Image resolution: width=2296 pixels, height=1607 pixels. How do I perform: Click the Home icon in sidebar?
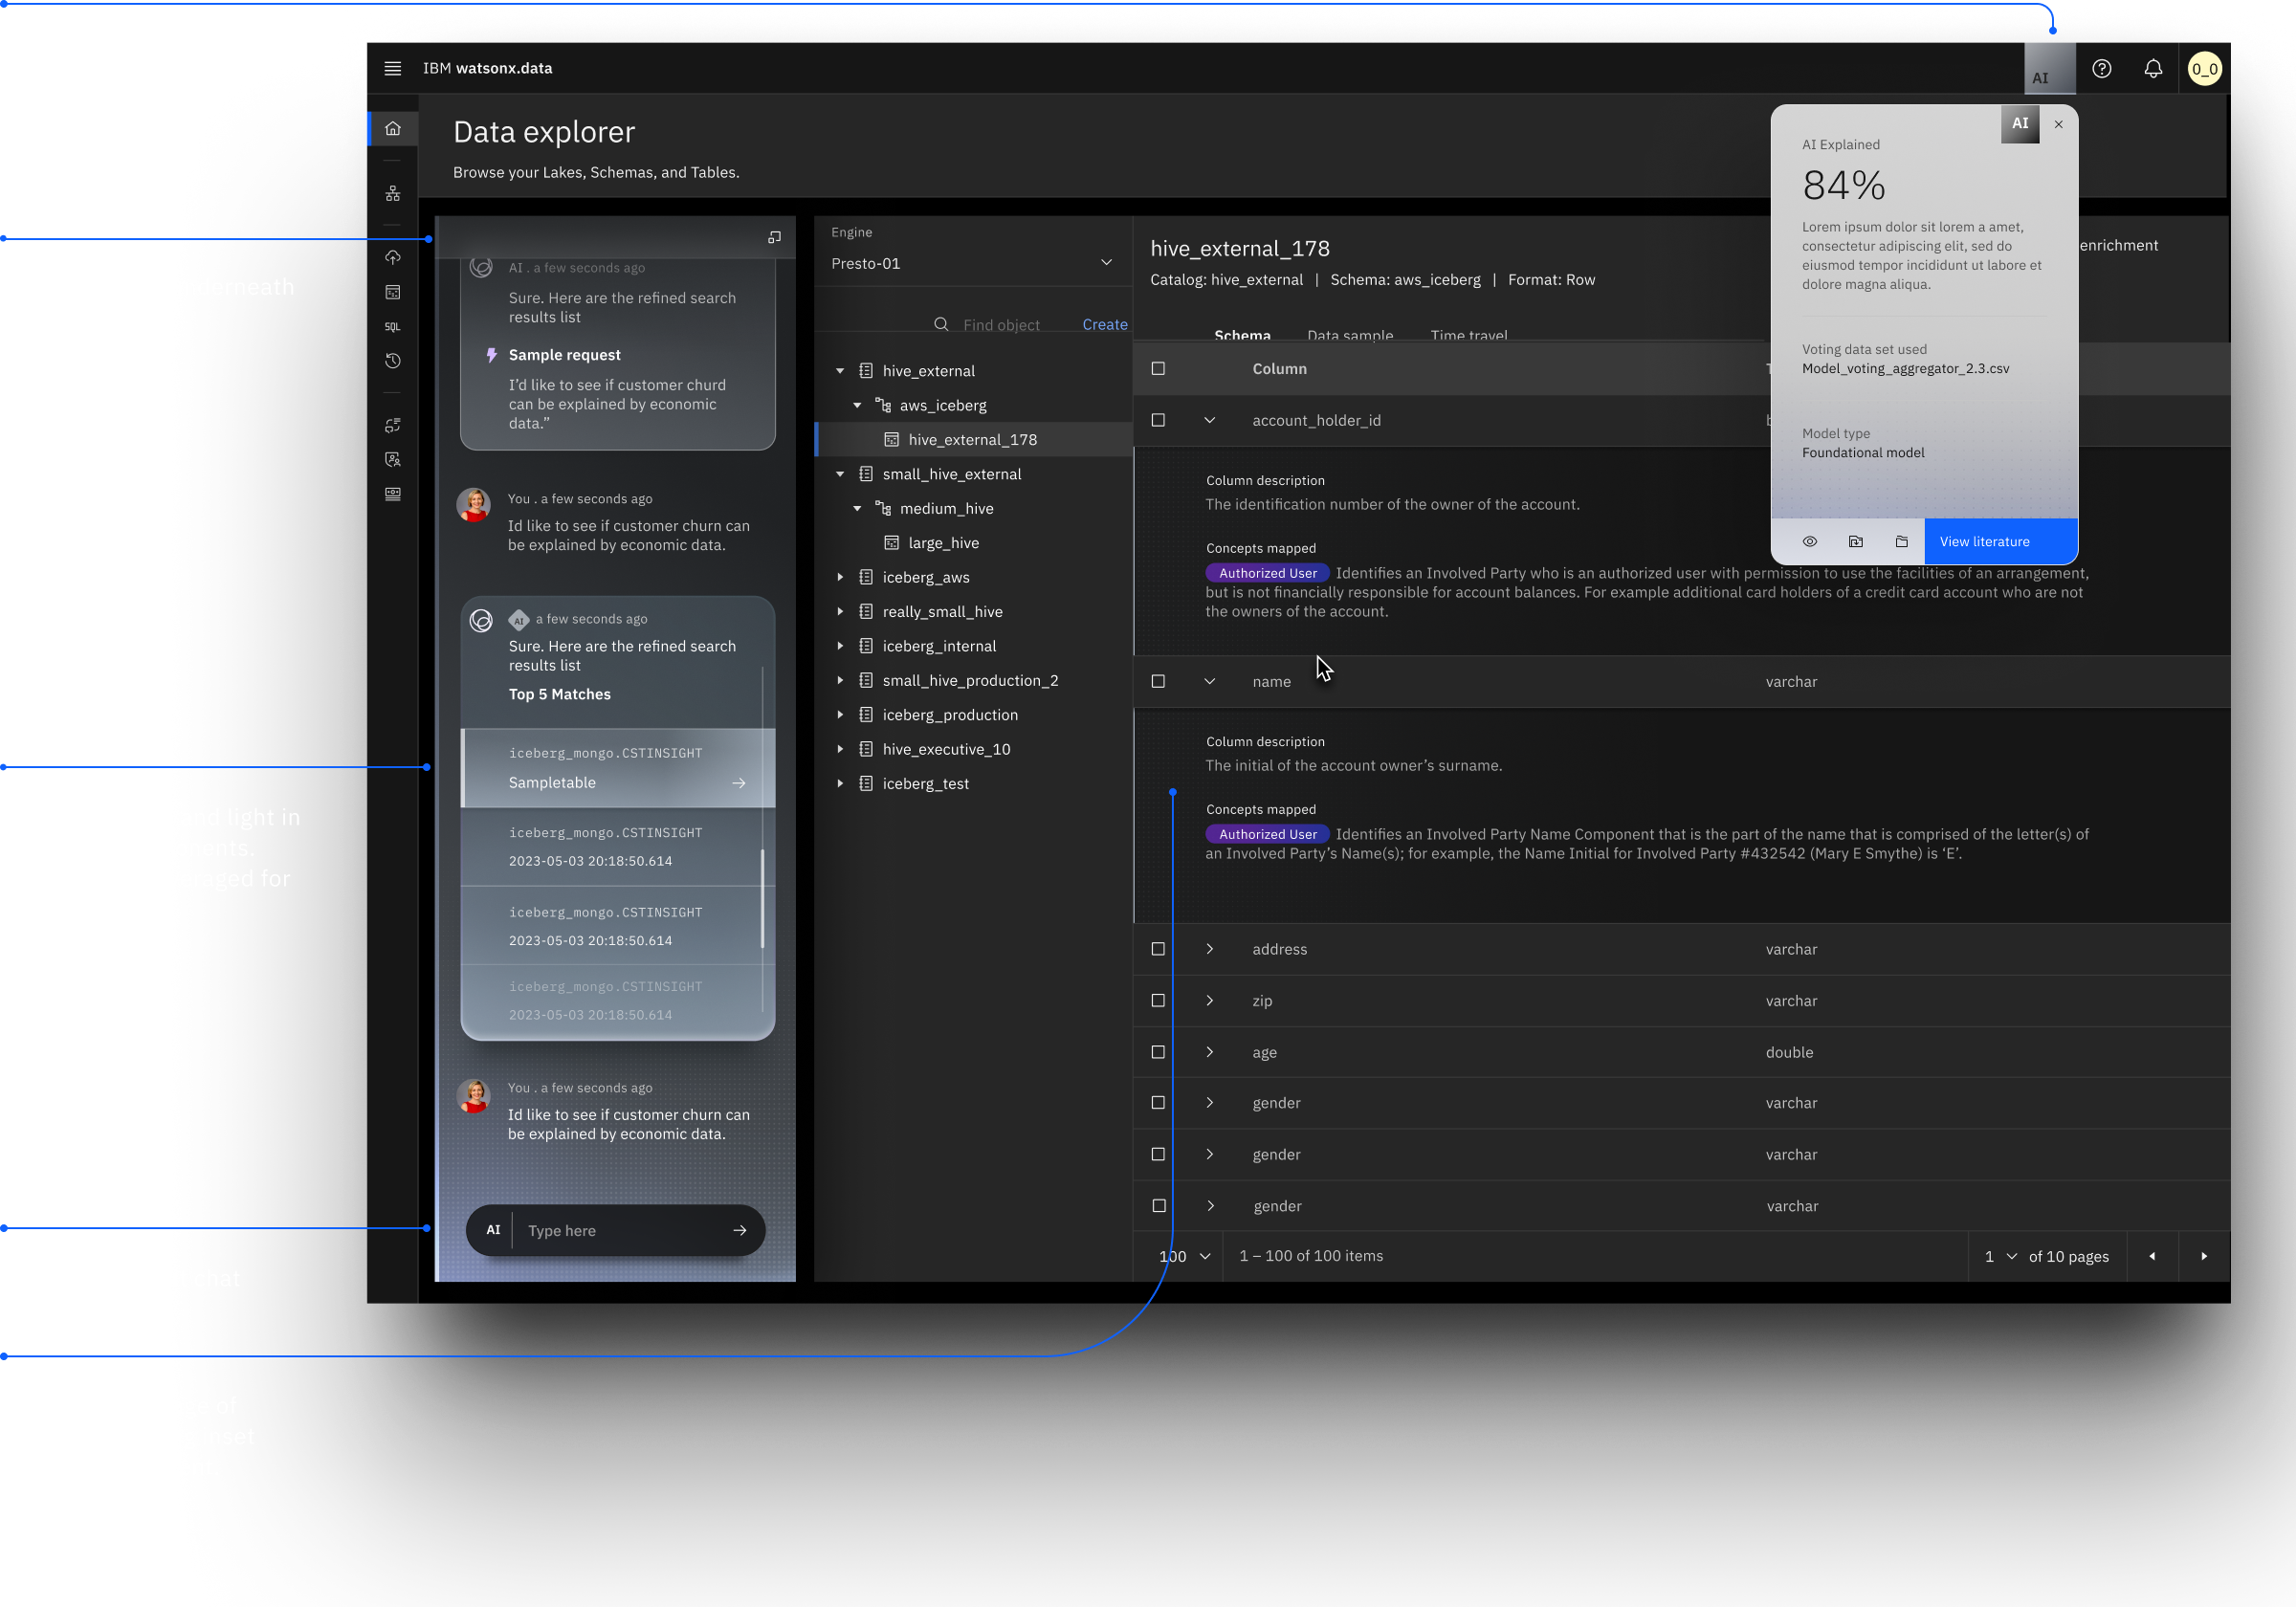[392, 129]
